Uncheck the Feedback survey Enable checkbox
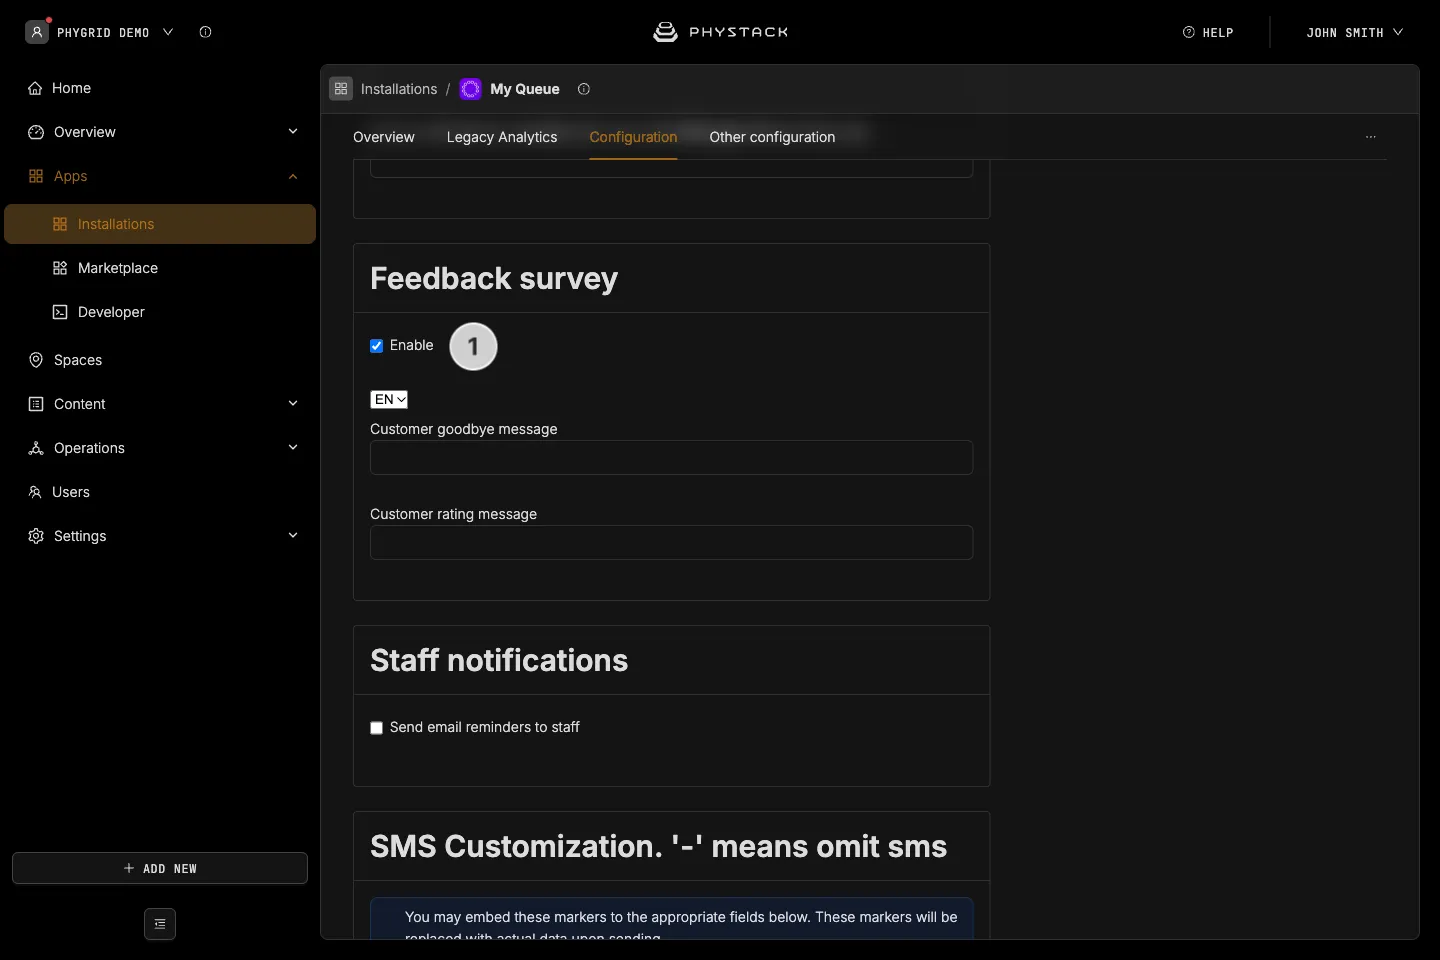Screen dimensions: 1440x960 point(377,346)
